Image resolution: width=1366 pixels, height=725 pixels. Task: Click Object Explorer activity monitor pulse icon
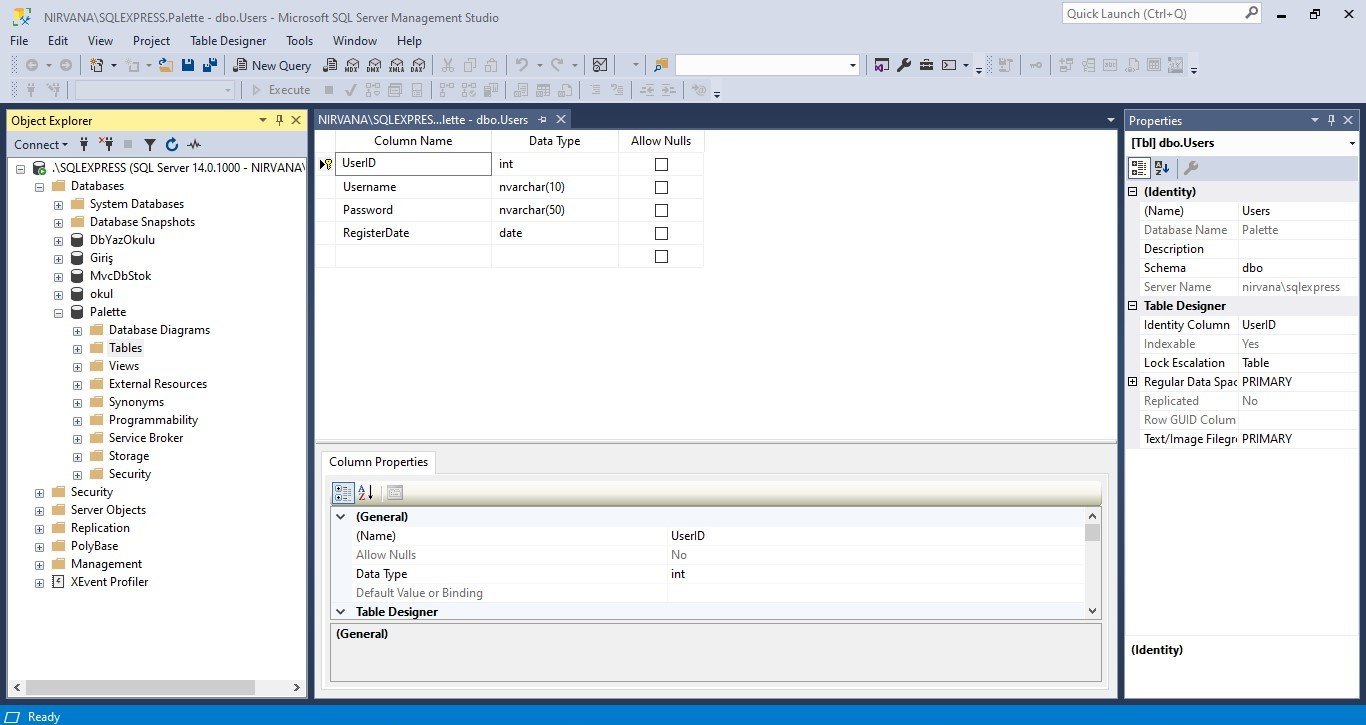pos(194,144)
